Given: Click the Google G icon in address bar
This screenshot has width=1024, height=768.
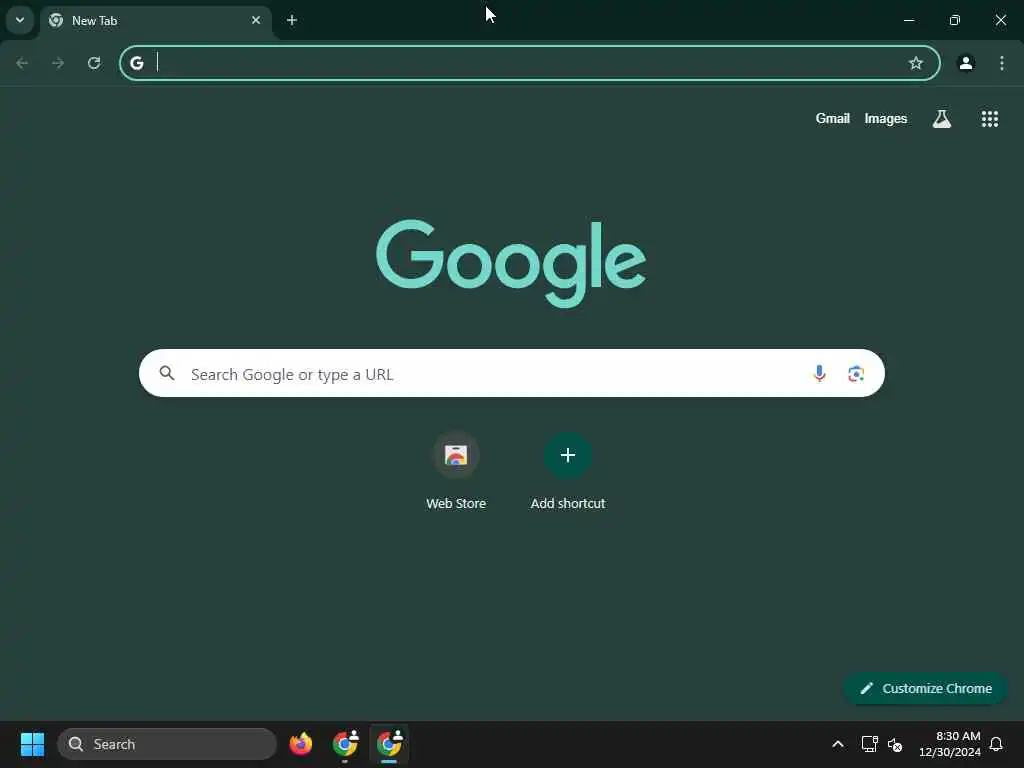Looking at the screenshot, I should 136,63.
